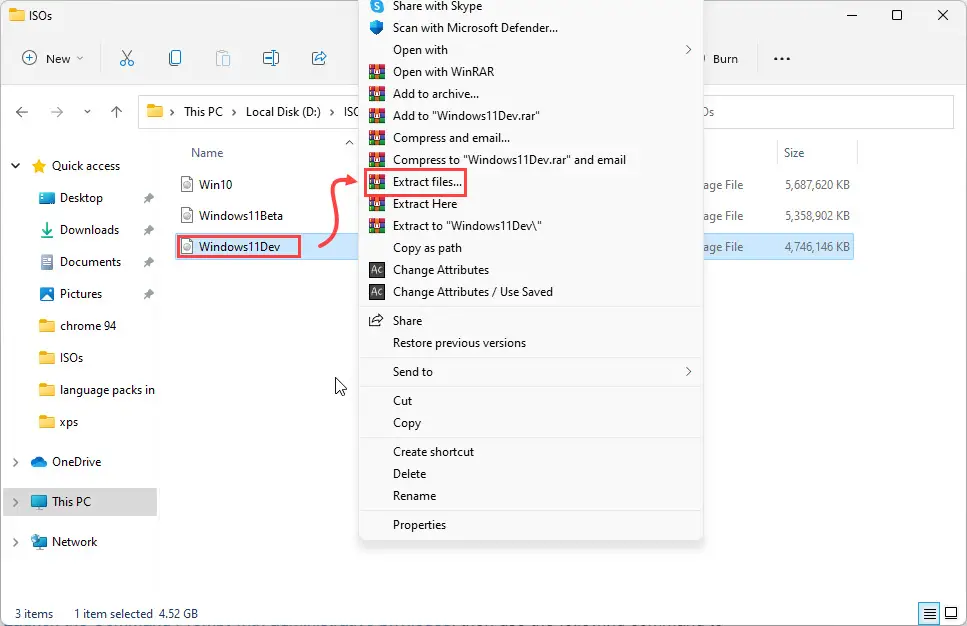
Task: Switch to details view icon
Action: [929, 614]
